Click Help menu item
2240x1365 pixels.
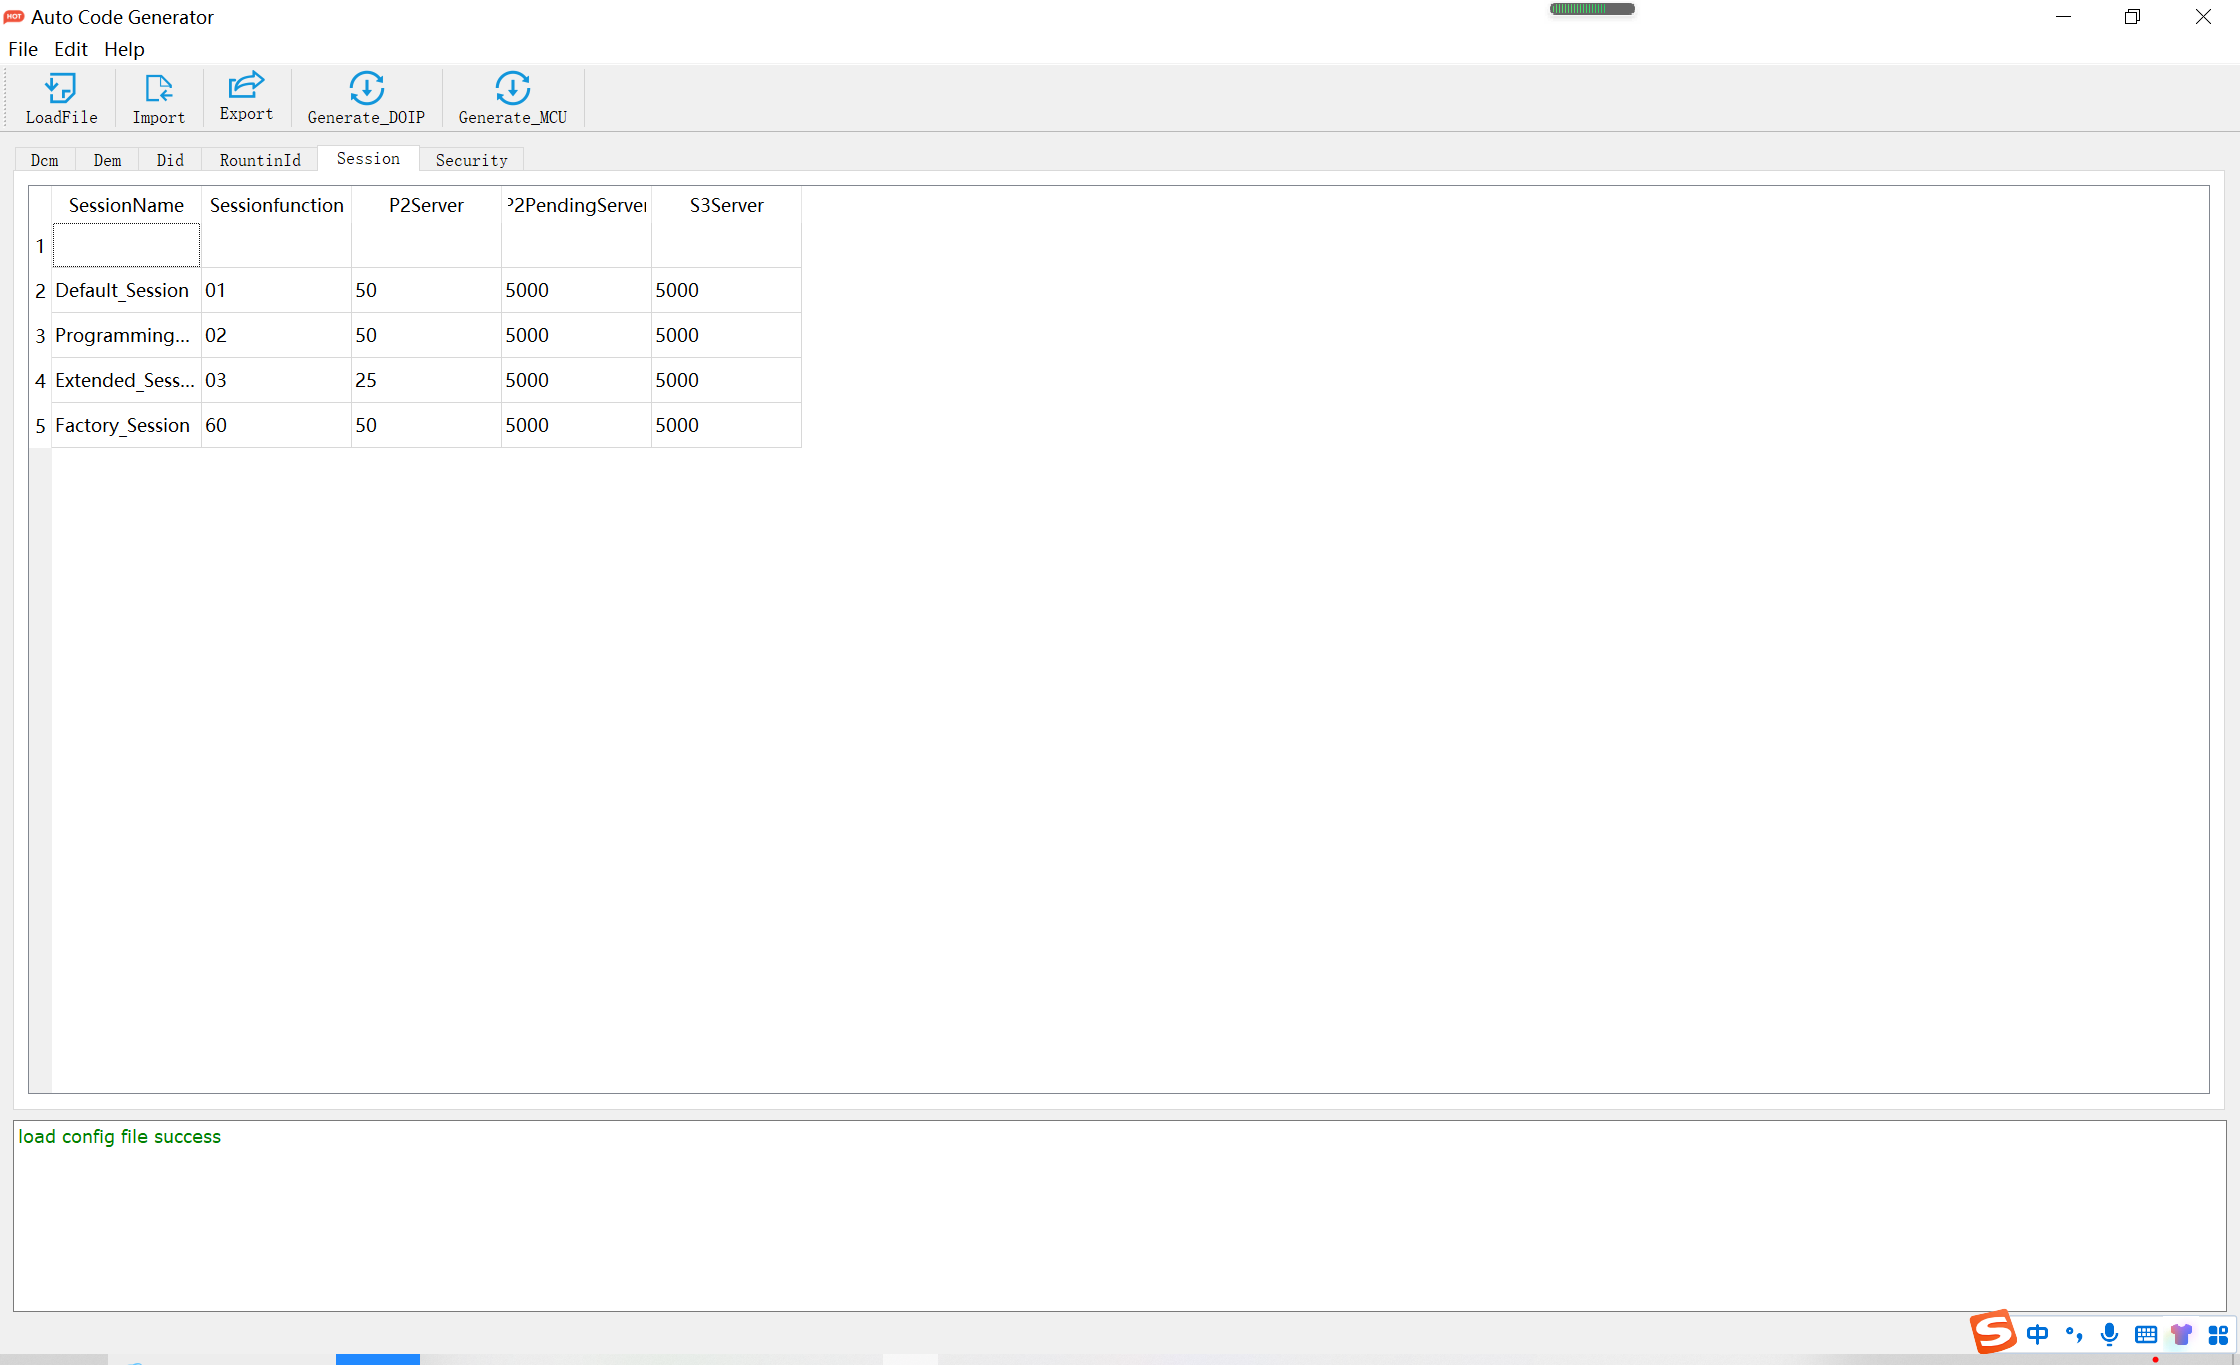click(x=123, y=48)
